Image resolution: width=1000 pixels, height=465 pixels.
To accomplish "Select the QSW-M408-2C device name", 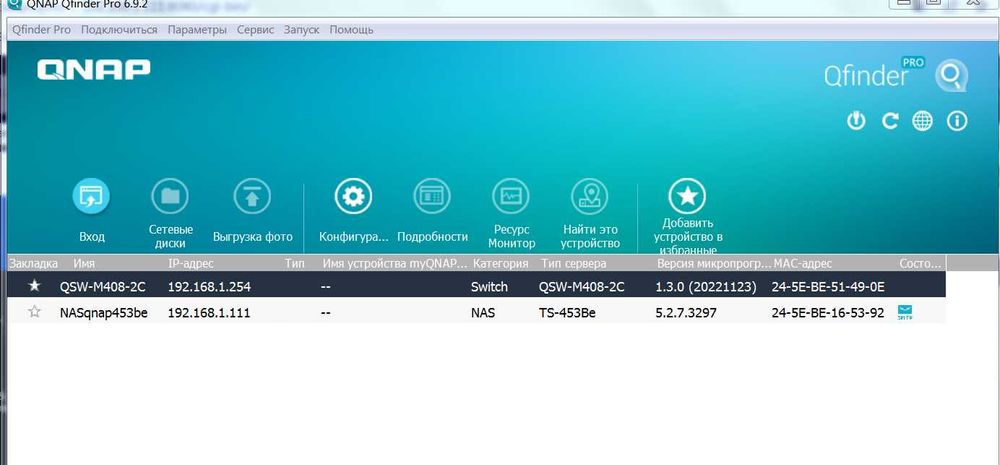I will [103, 287].
